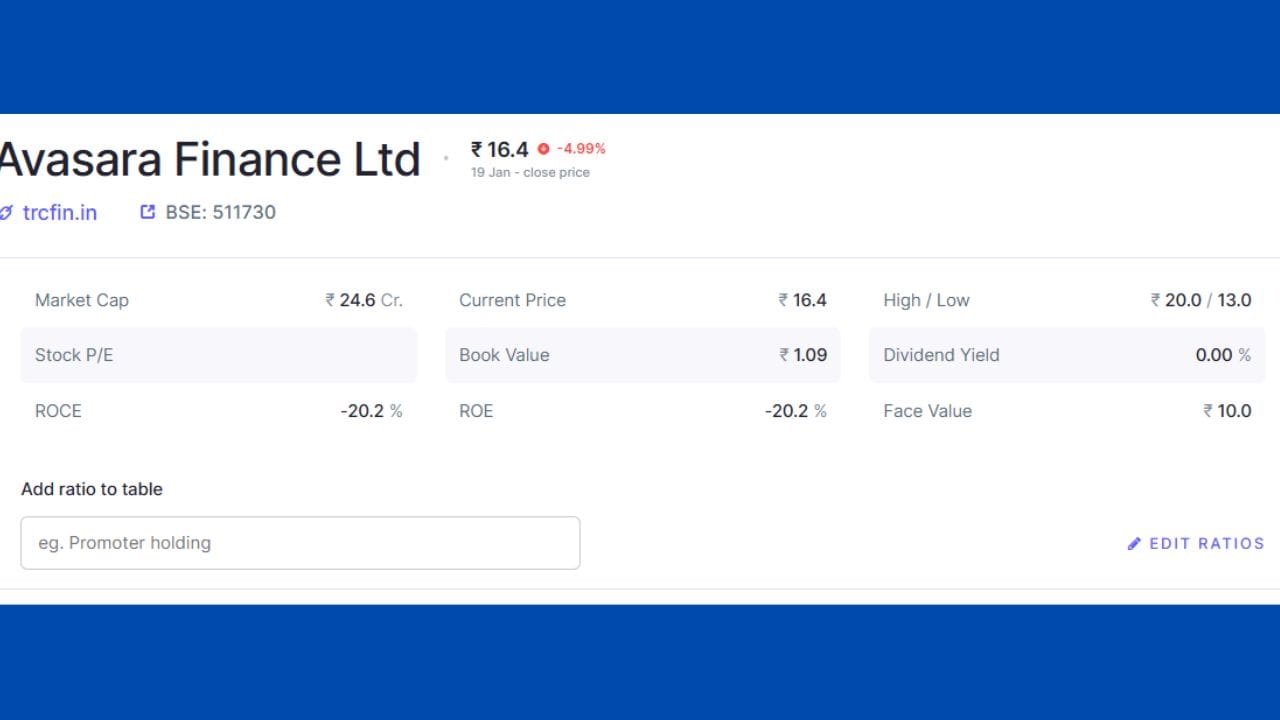
Task: Click the pencil icon for editing ratios
Action: point(1134,544)
